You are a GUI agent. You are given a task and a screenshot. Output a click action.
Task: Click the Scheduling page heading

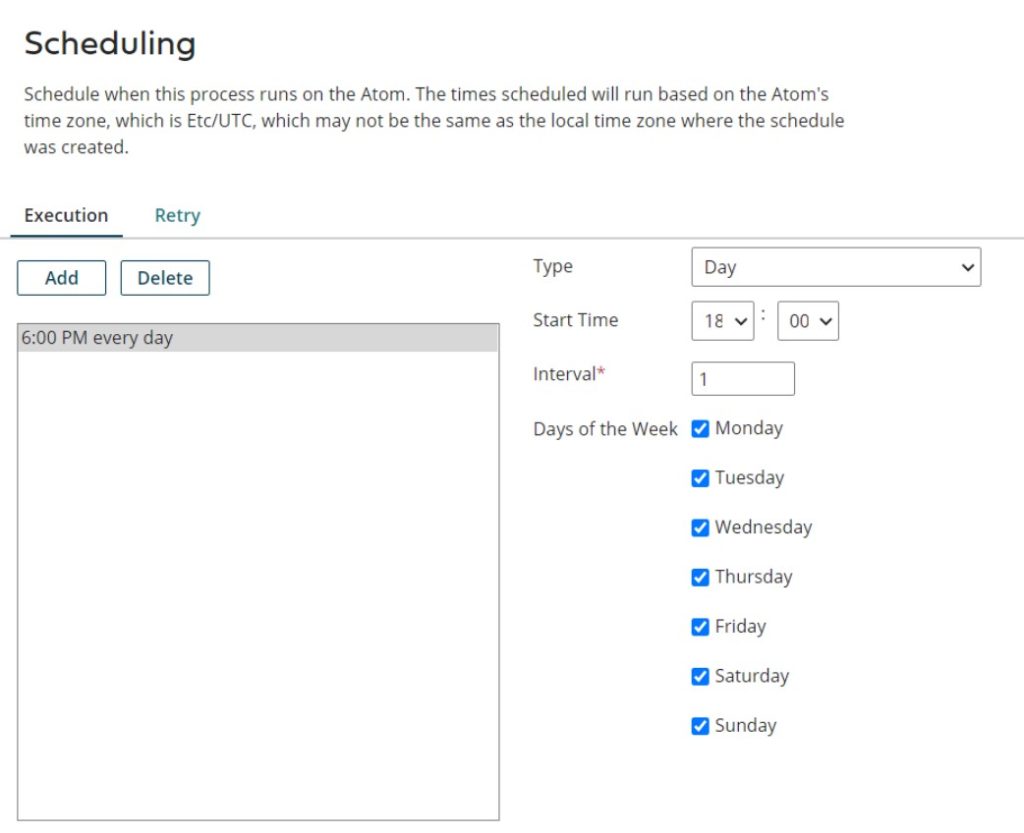coord(110,44)
